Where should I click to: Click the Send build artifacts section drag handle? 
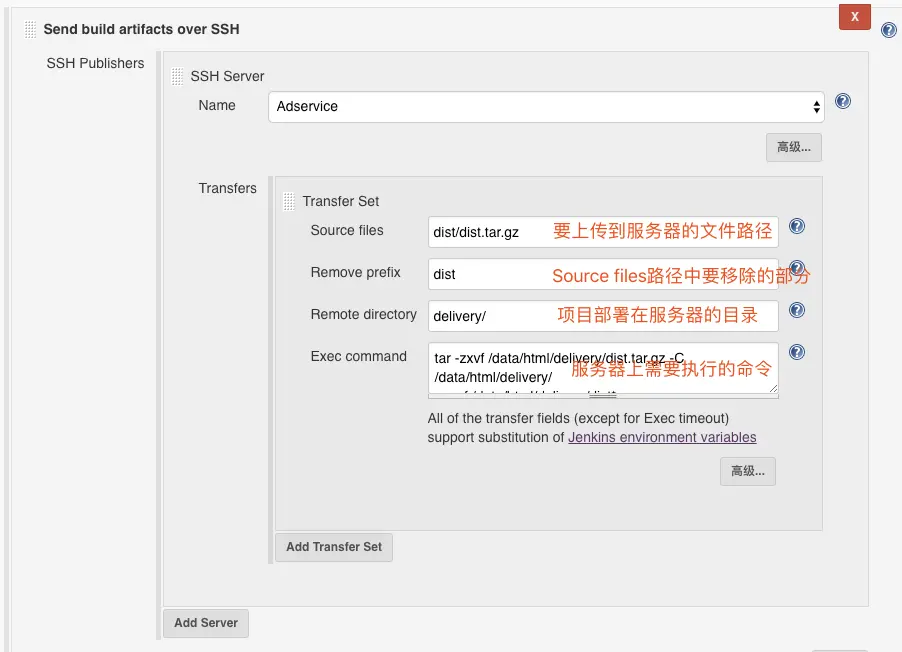click(30, 30)
